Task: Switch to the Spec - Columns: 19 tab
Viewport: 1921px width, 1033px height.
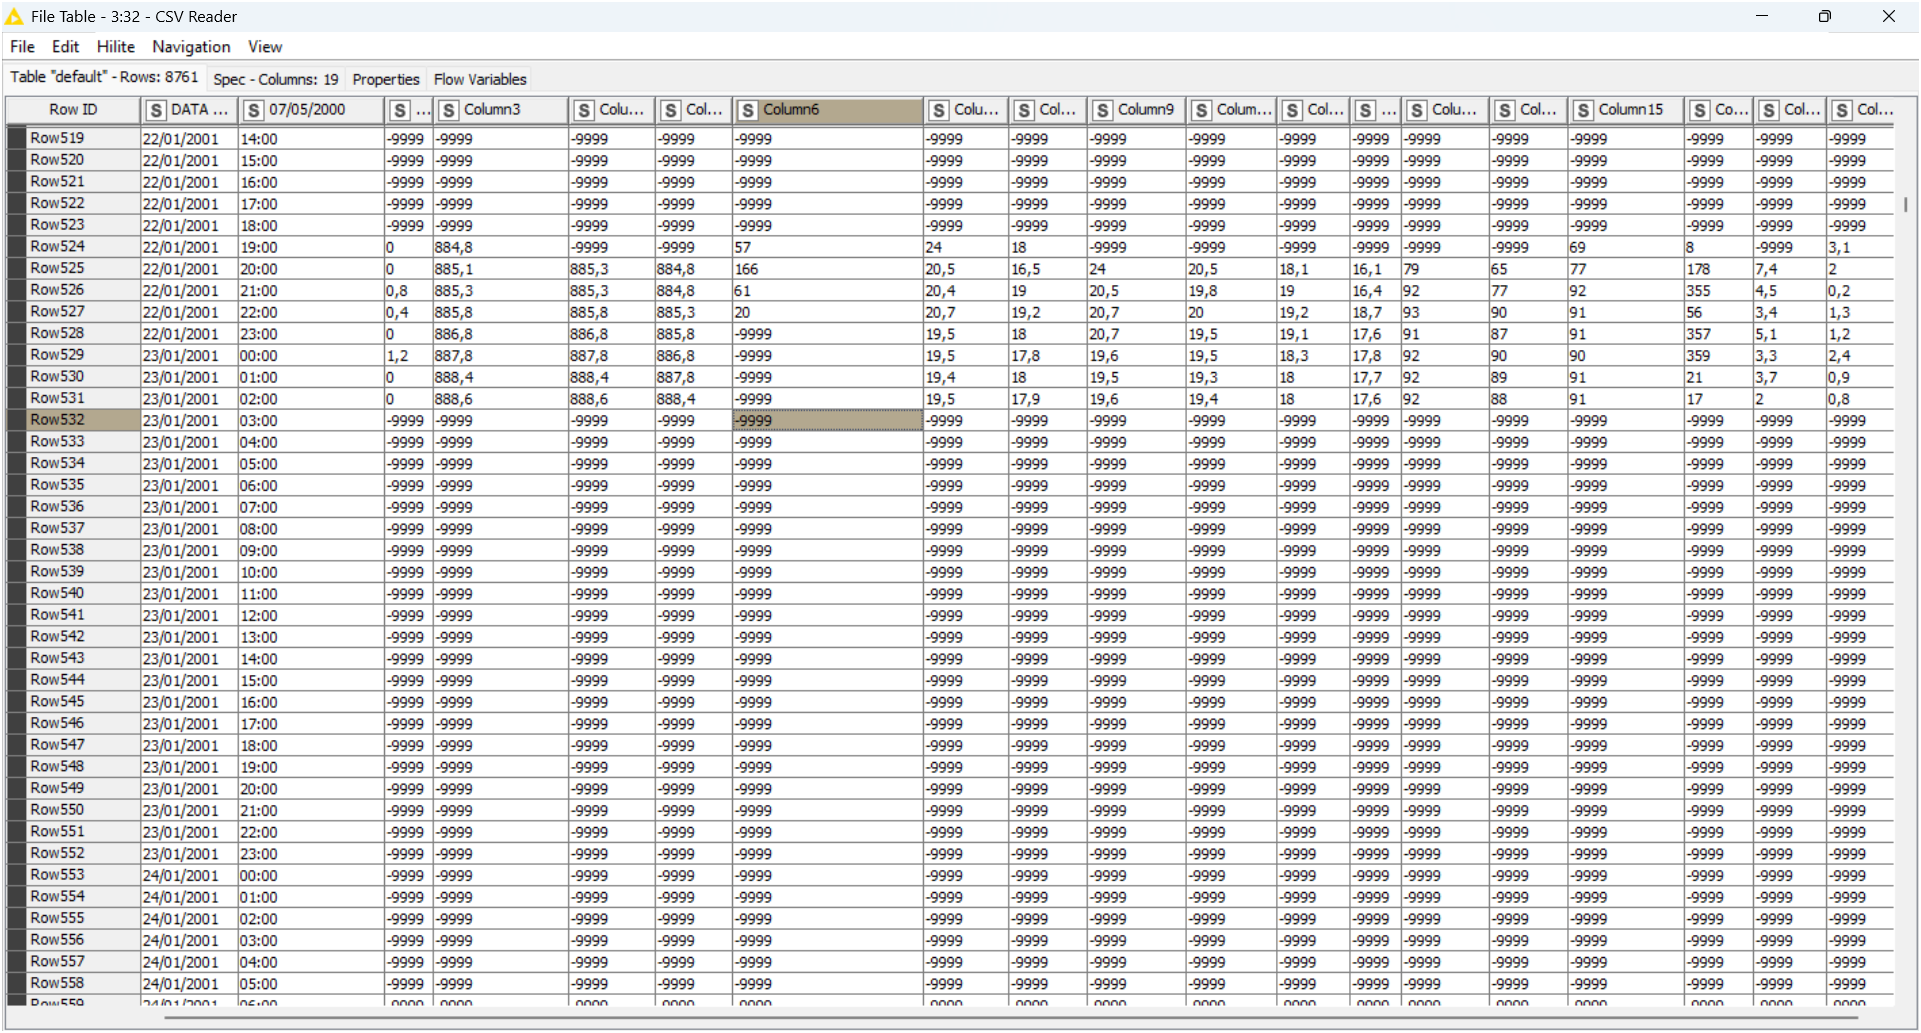Action: [x=276, y=79]
